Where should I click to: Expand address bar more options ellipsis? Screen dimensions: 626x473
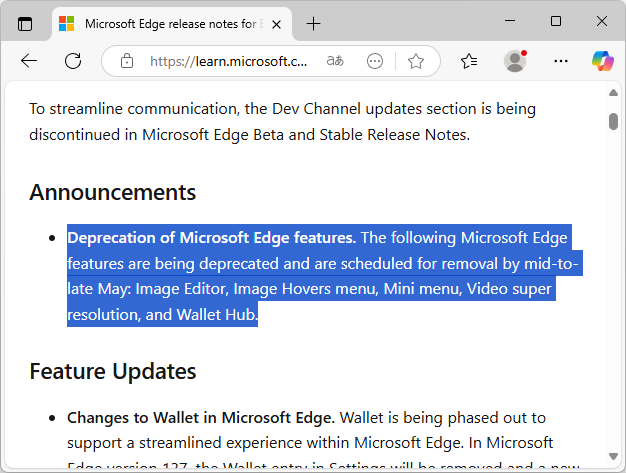point(375,61)
